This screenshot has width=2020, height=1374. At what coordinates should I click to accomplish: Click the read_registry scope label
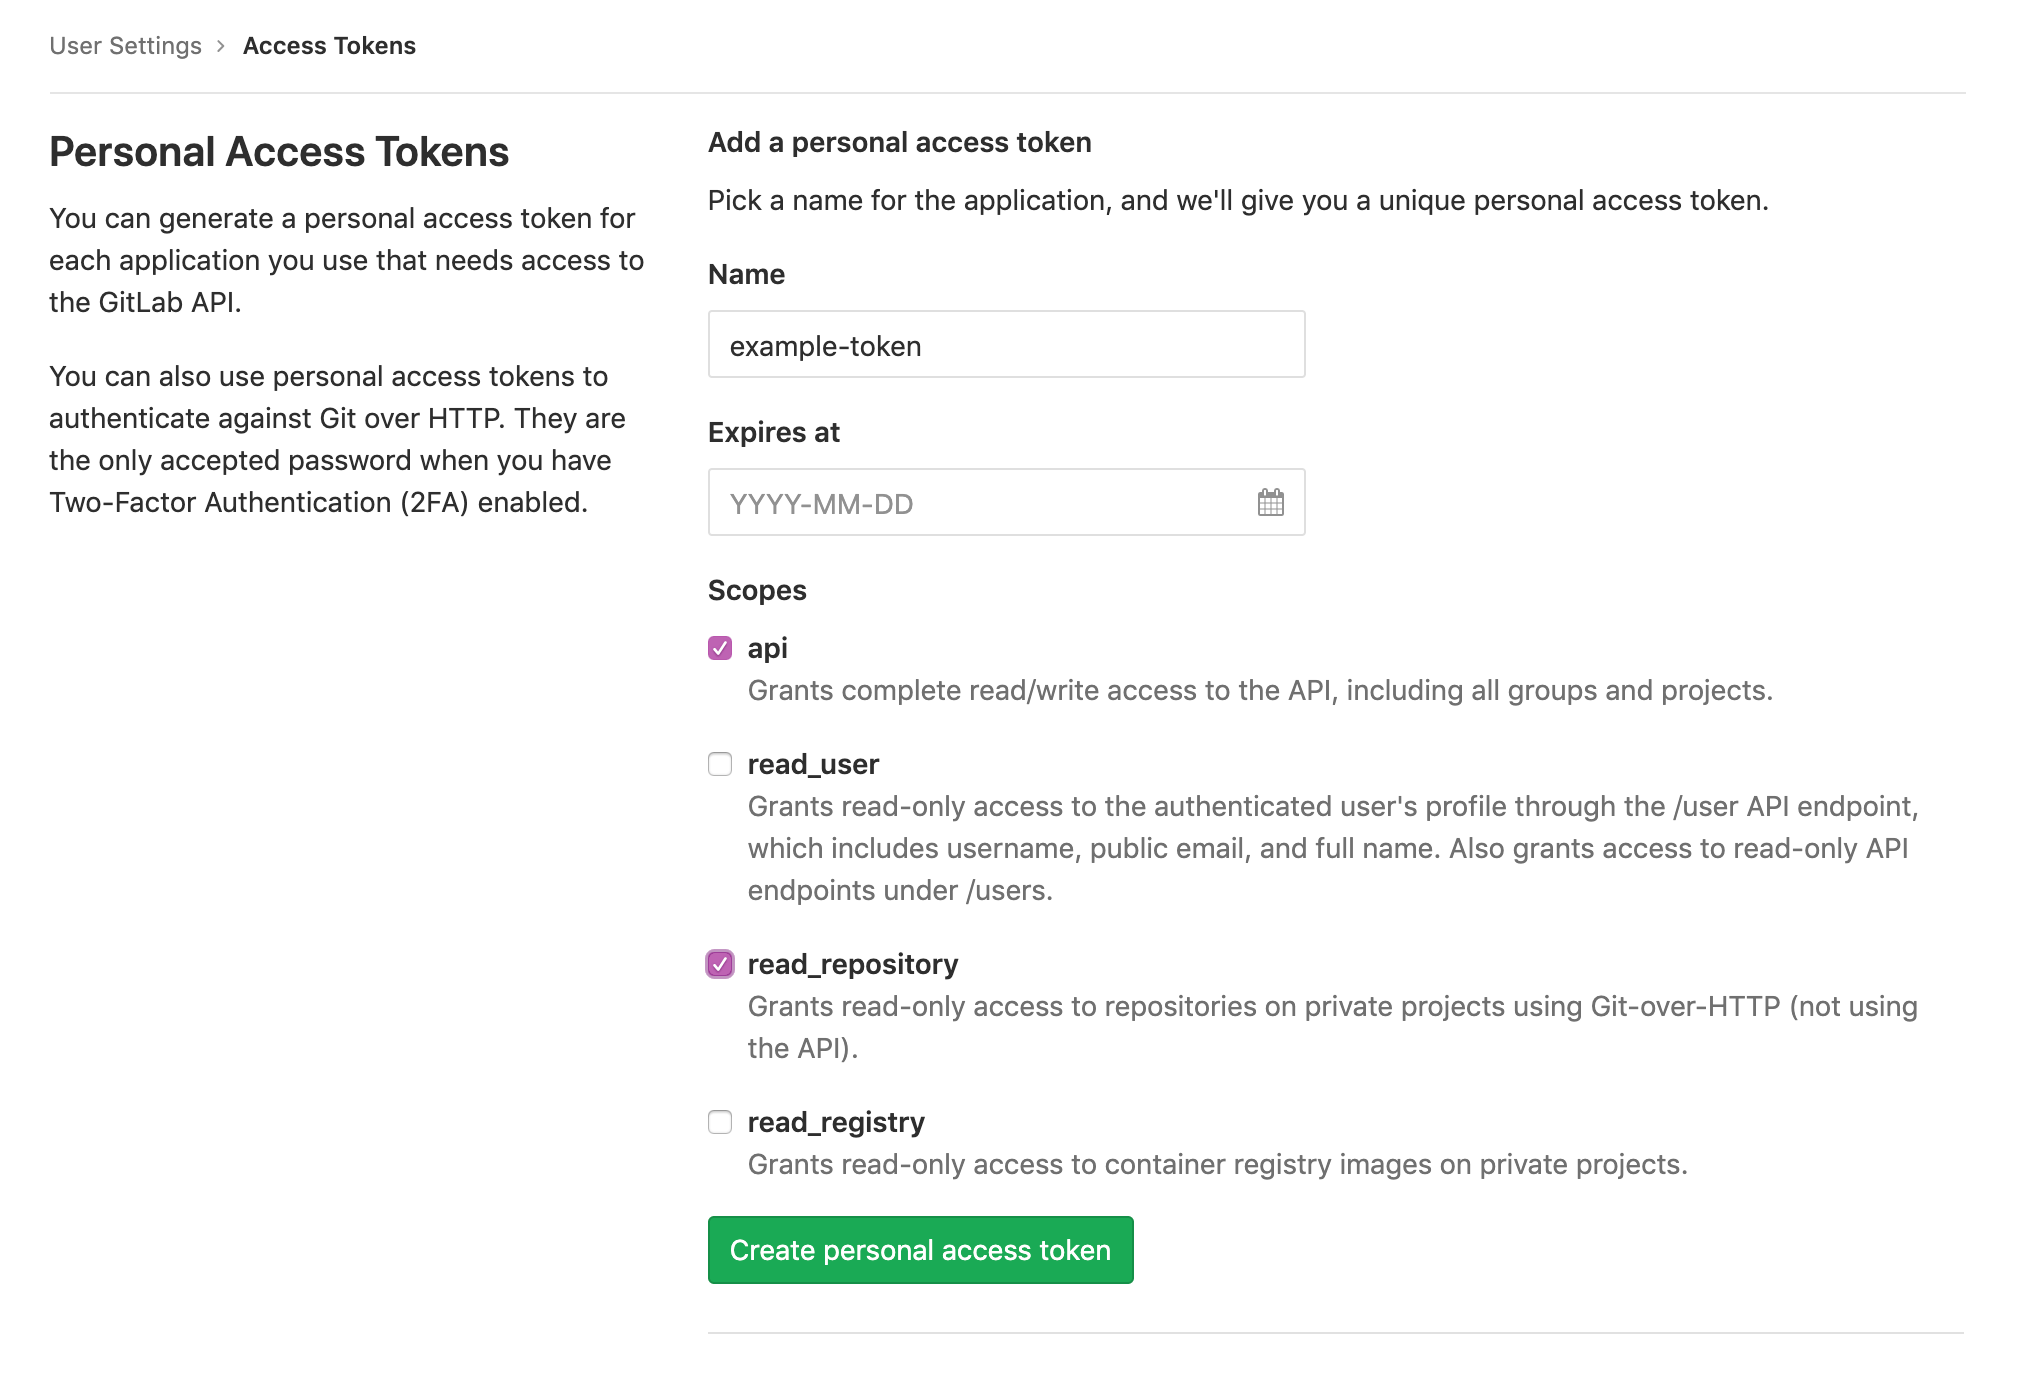836,1122
